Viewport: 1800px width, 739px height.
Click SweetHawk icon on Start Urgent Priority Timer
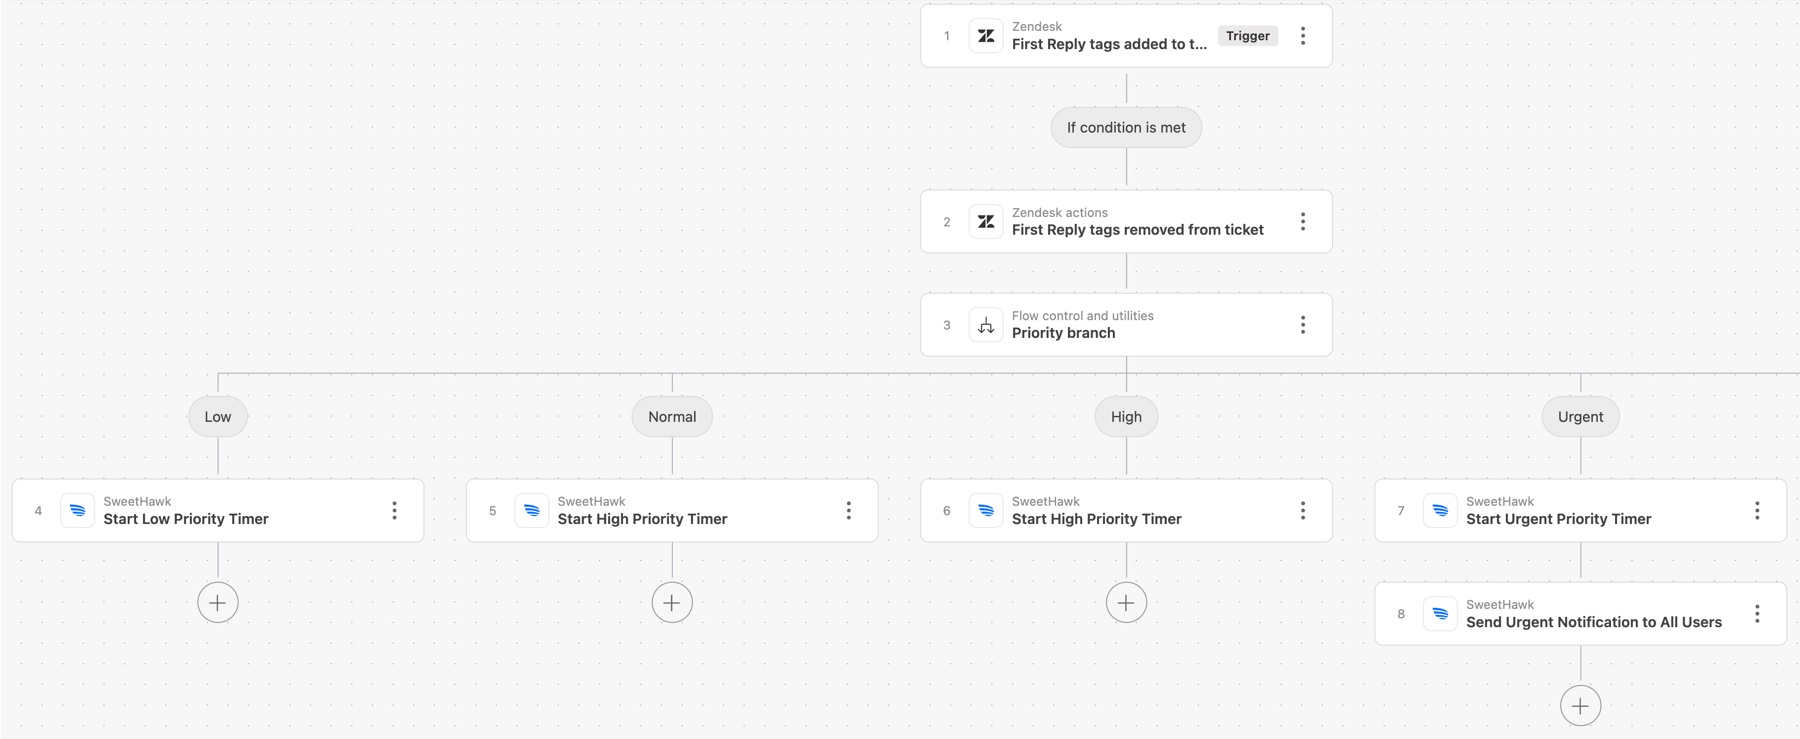[1440, 511]
